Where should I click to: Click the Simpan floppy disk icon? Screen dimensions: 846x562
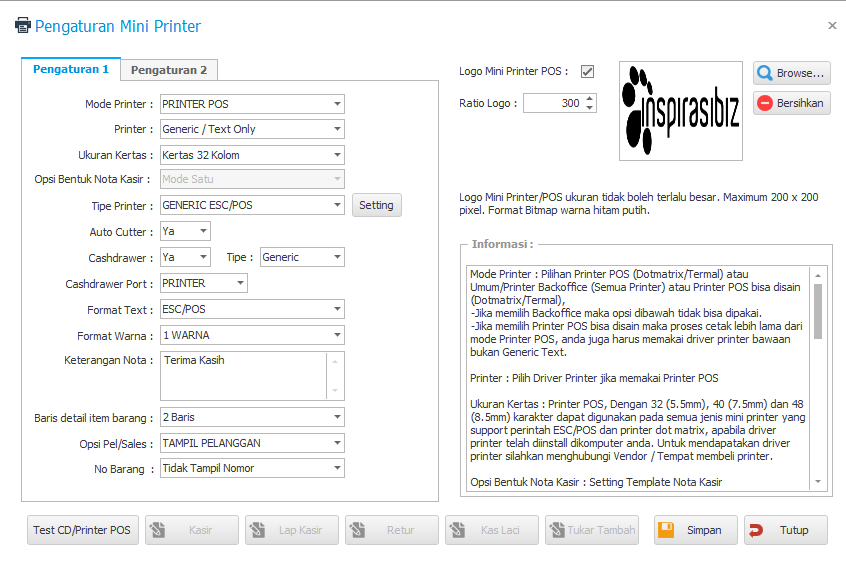(666, 530)
